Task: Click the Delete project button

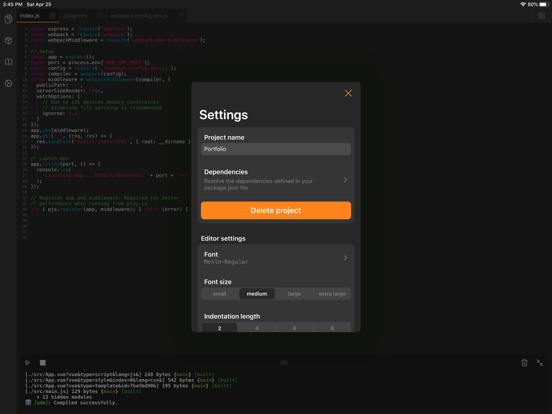Action: (276, 210)
